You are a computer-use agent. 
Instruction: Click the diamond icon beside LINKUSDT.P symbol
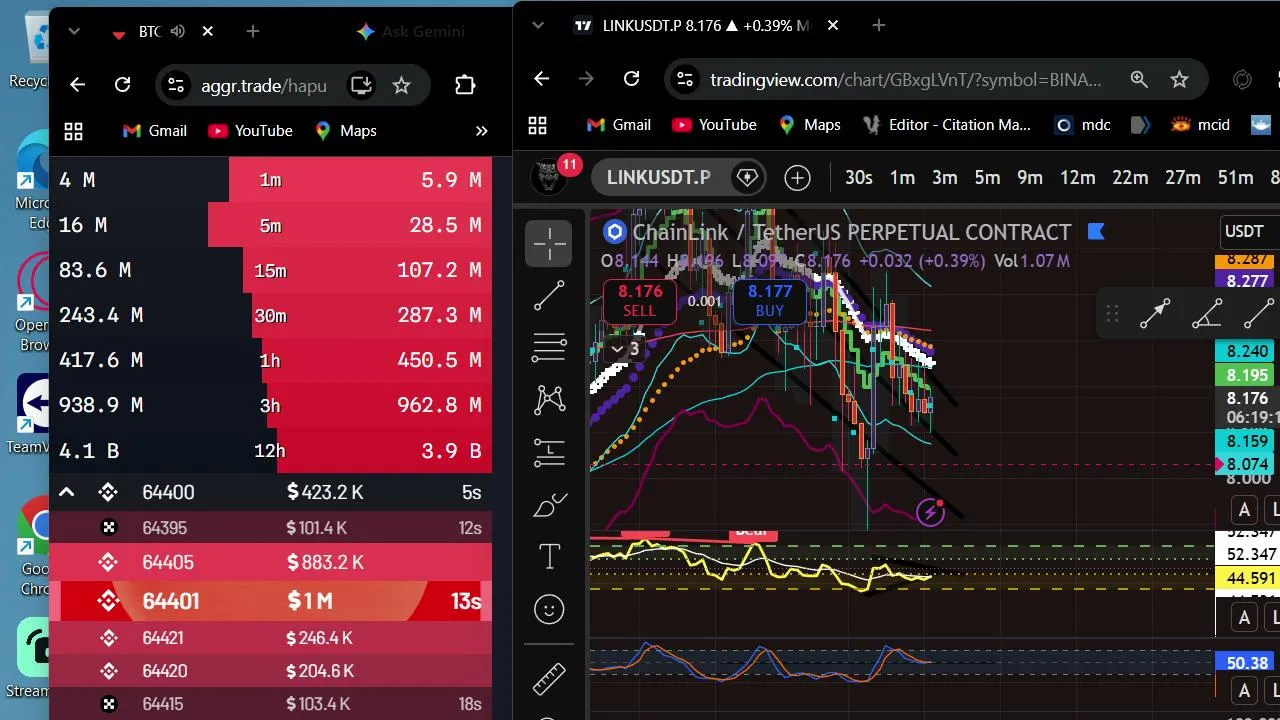tap(747, 178)
